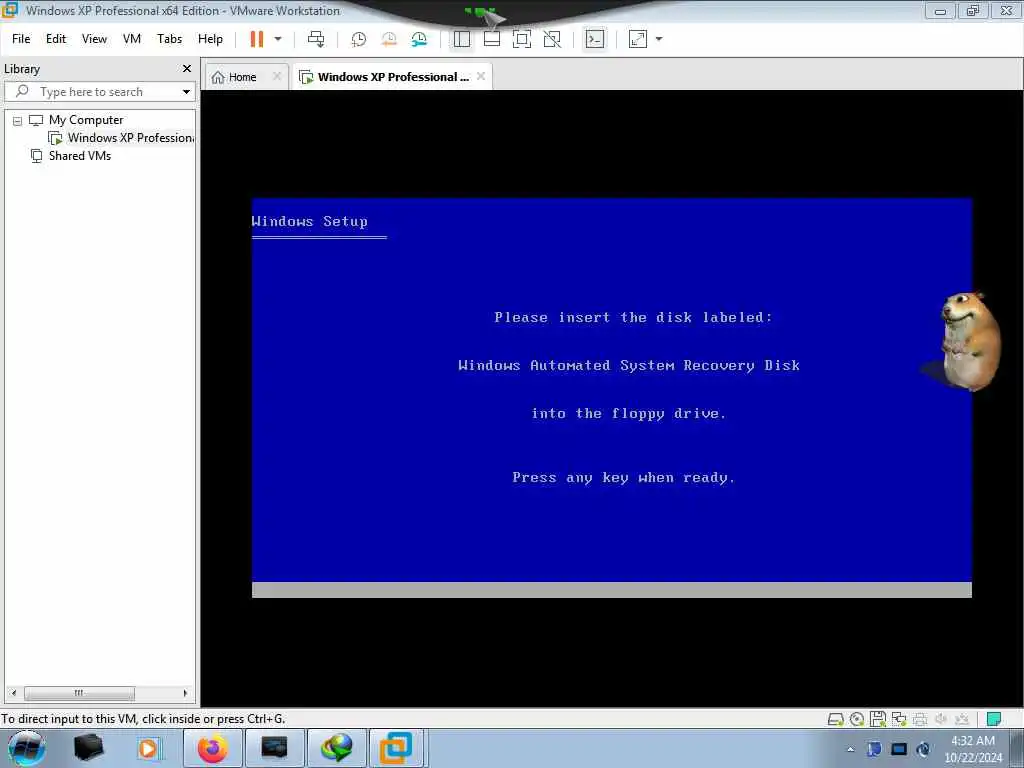
Task: Click the swirl icon beside the tray clock
Action: coord(923,749)
